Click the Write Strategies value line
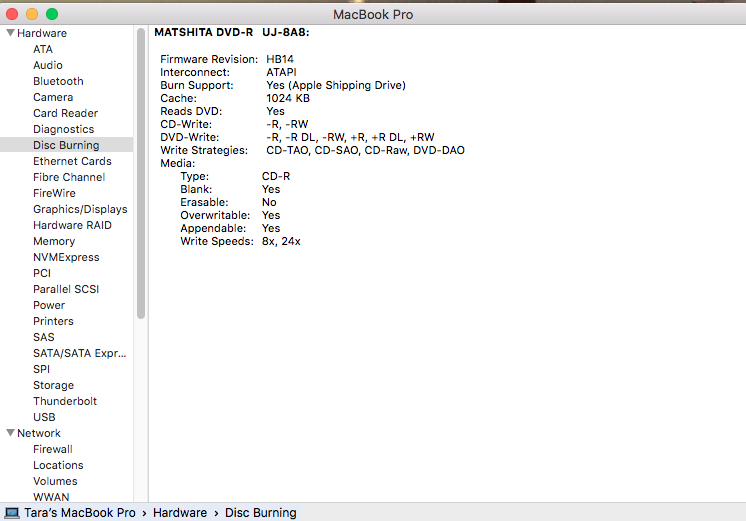 pos(365,150)
